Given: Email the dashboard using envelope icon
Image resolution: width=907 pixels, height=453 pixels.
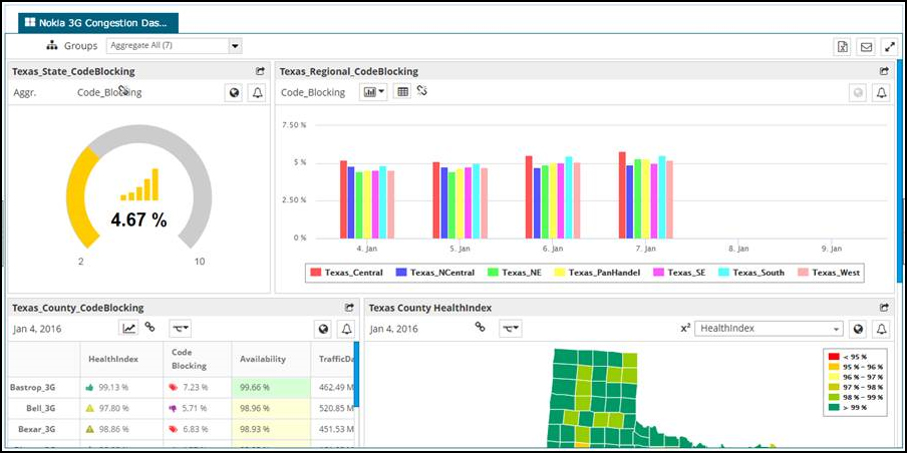Looking at the screenshot, I should (x=866, y=47).
